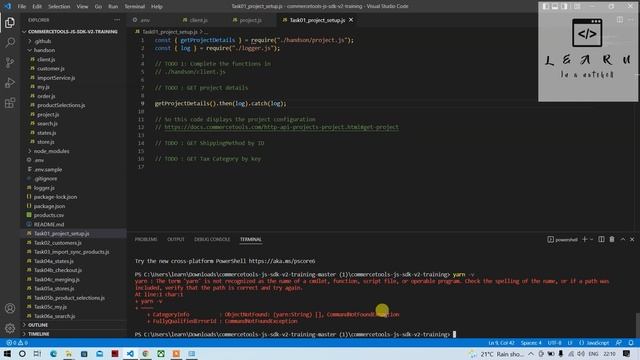Open the terminal launch profile dropdown arrow
The height and width of the screenshot is (360, 640).
(591, 239)
